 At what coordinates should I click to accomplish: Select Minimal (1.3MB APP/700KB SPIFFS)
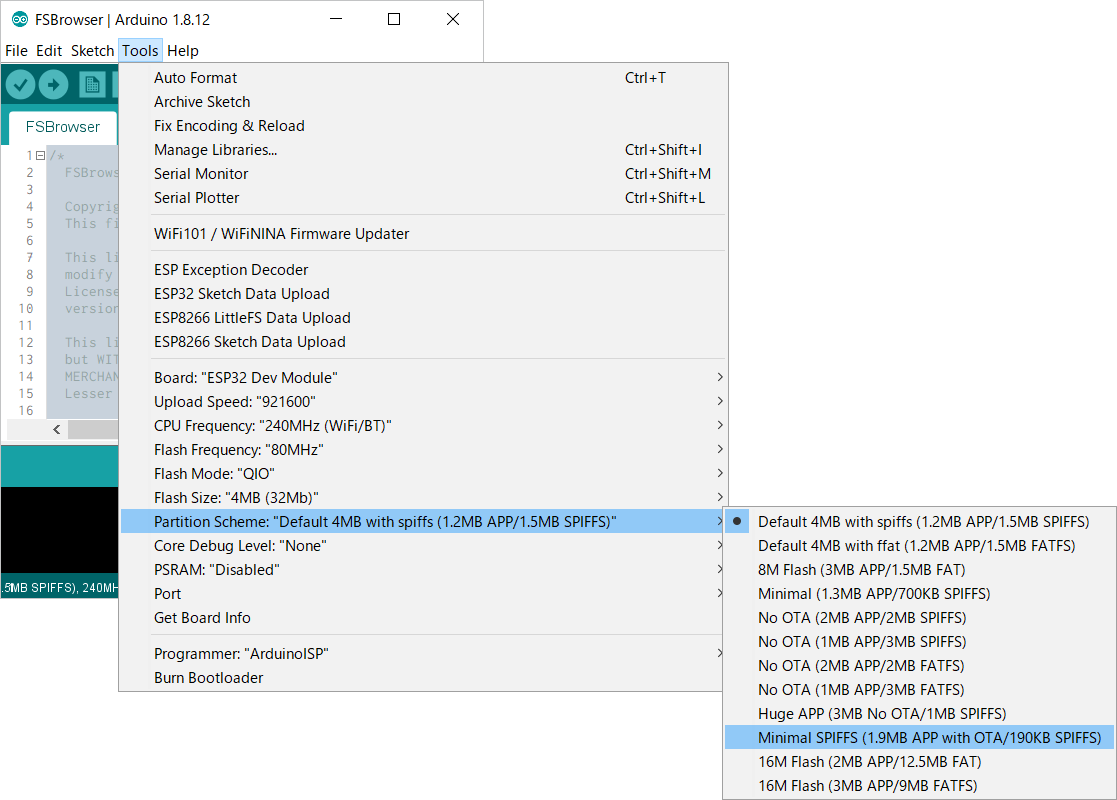coord(919,593)
